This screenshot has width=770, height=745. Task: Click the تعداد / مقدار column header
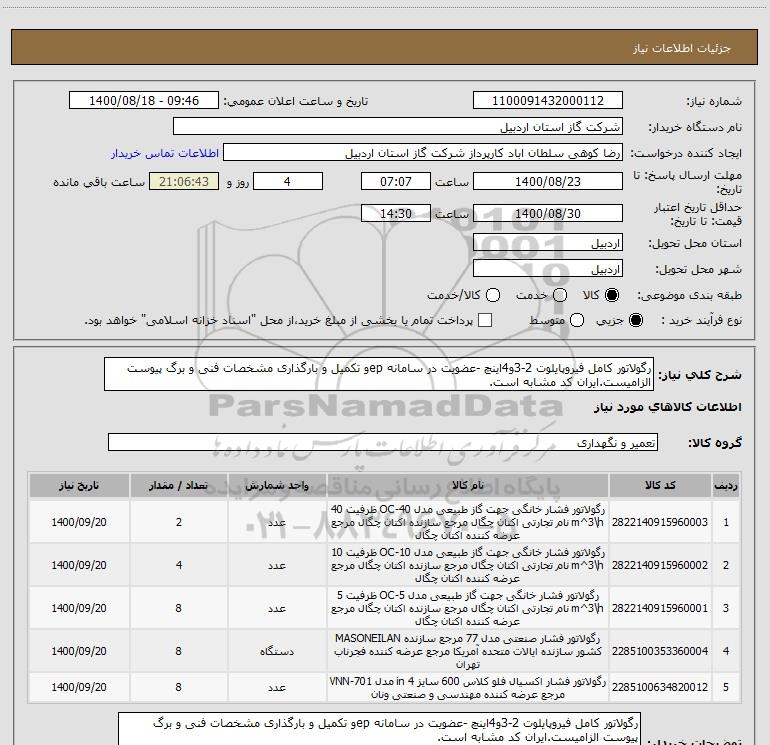(x=178, y=486)
